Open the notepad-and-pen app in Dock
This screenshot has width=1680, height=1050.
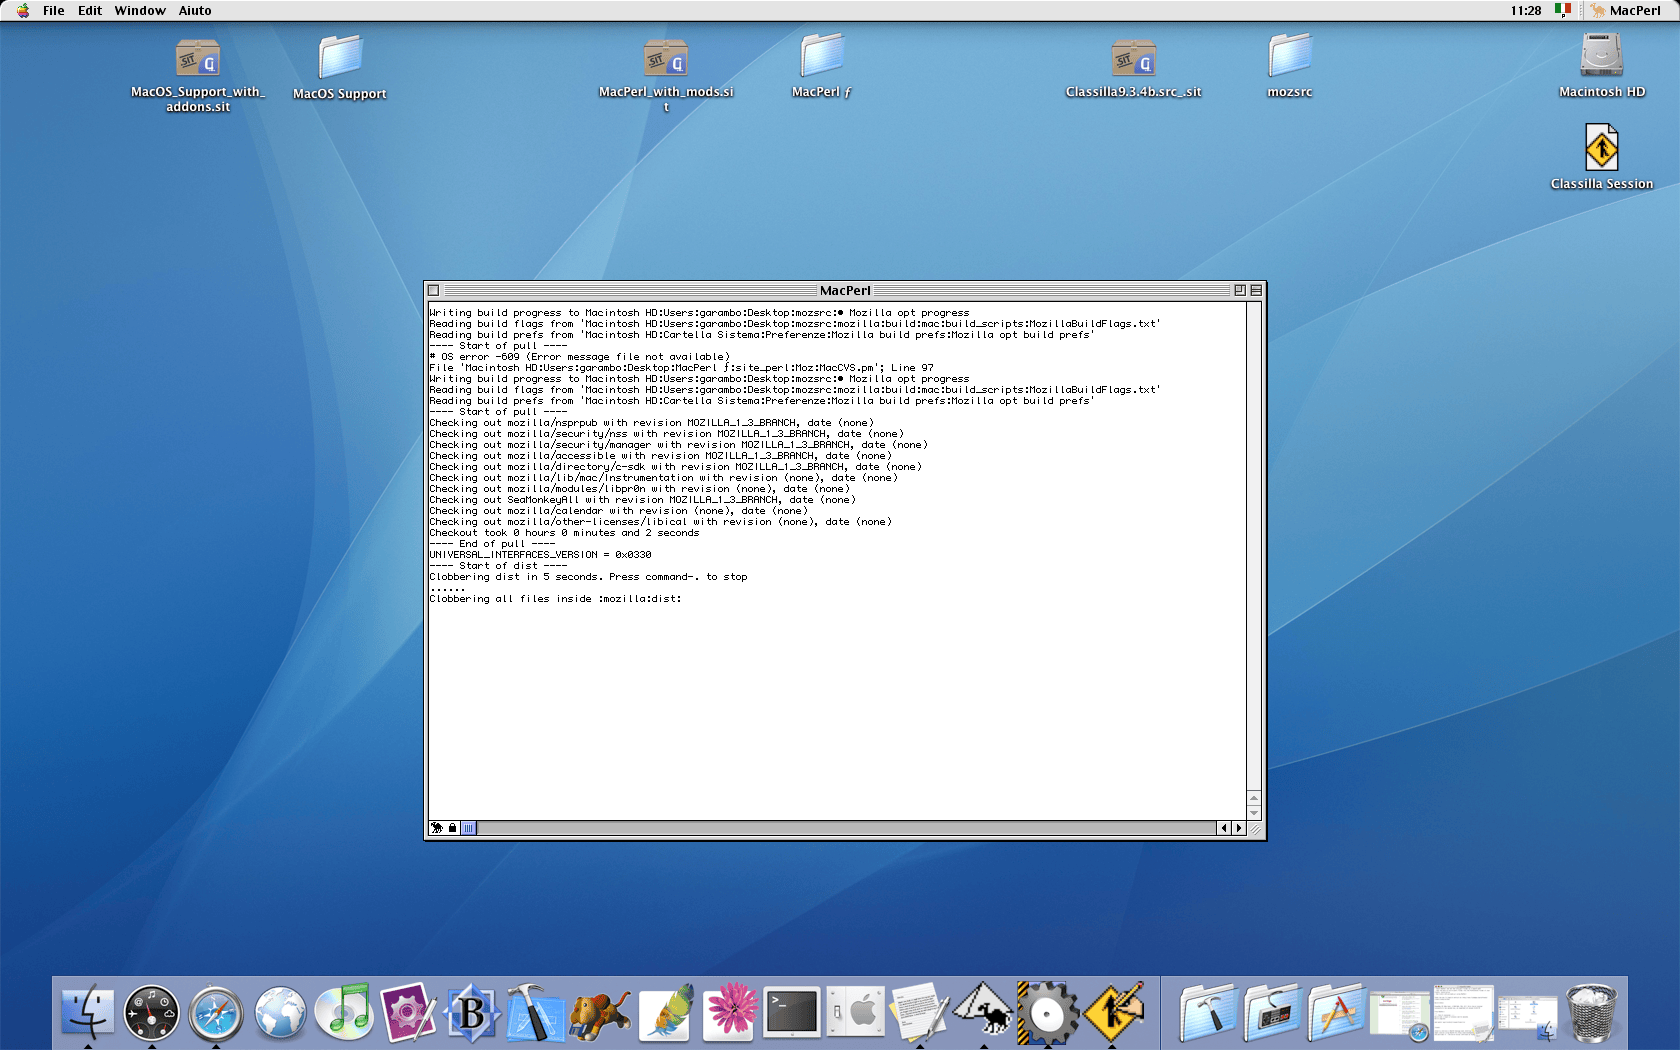coord(920,1012)
